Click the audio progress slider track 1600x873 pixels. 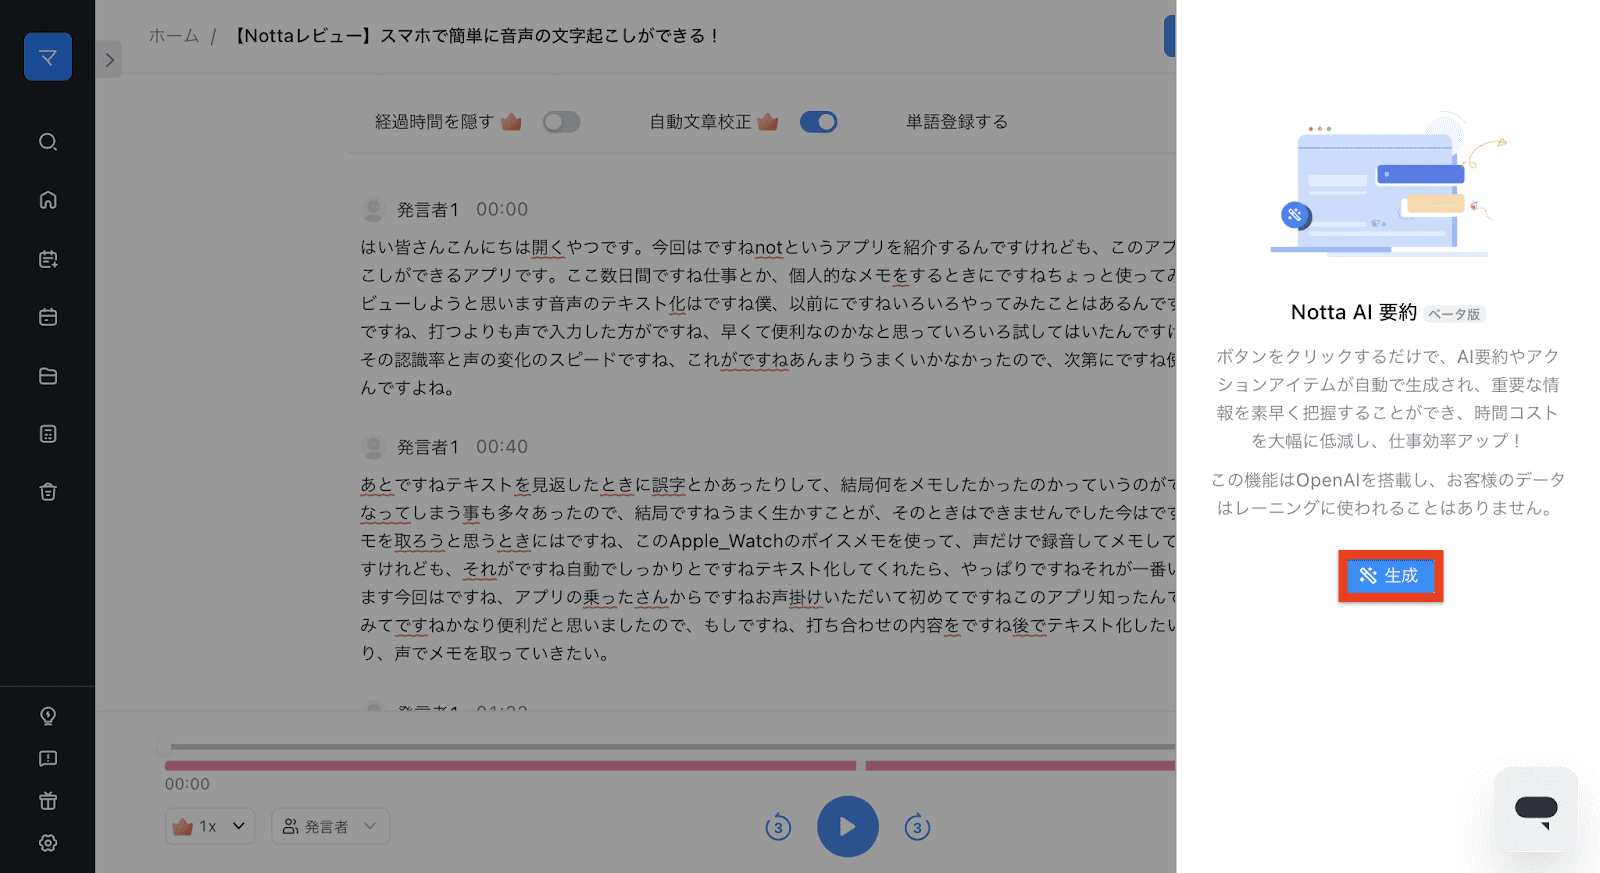(x=670, y=746)
